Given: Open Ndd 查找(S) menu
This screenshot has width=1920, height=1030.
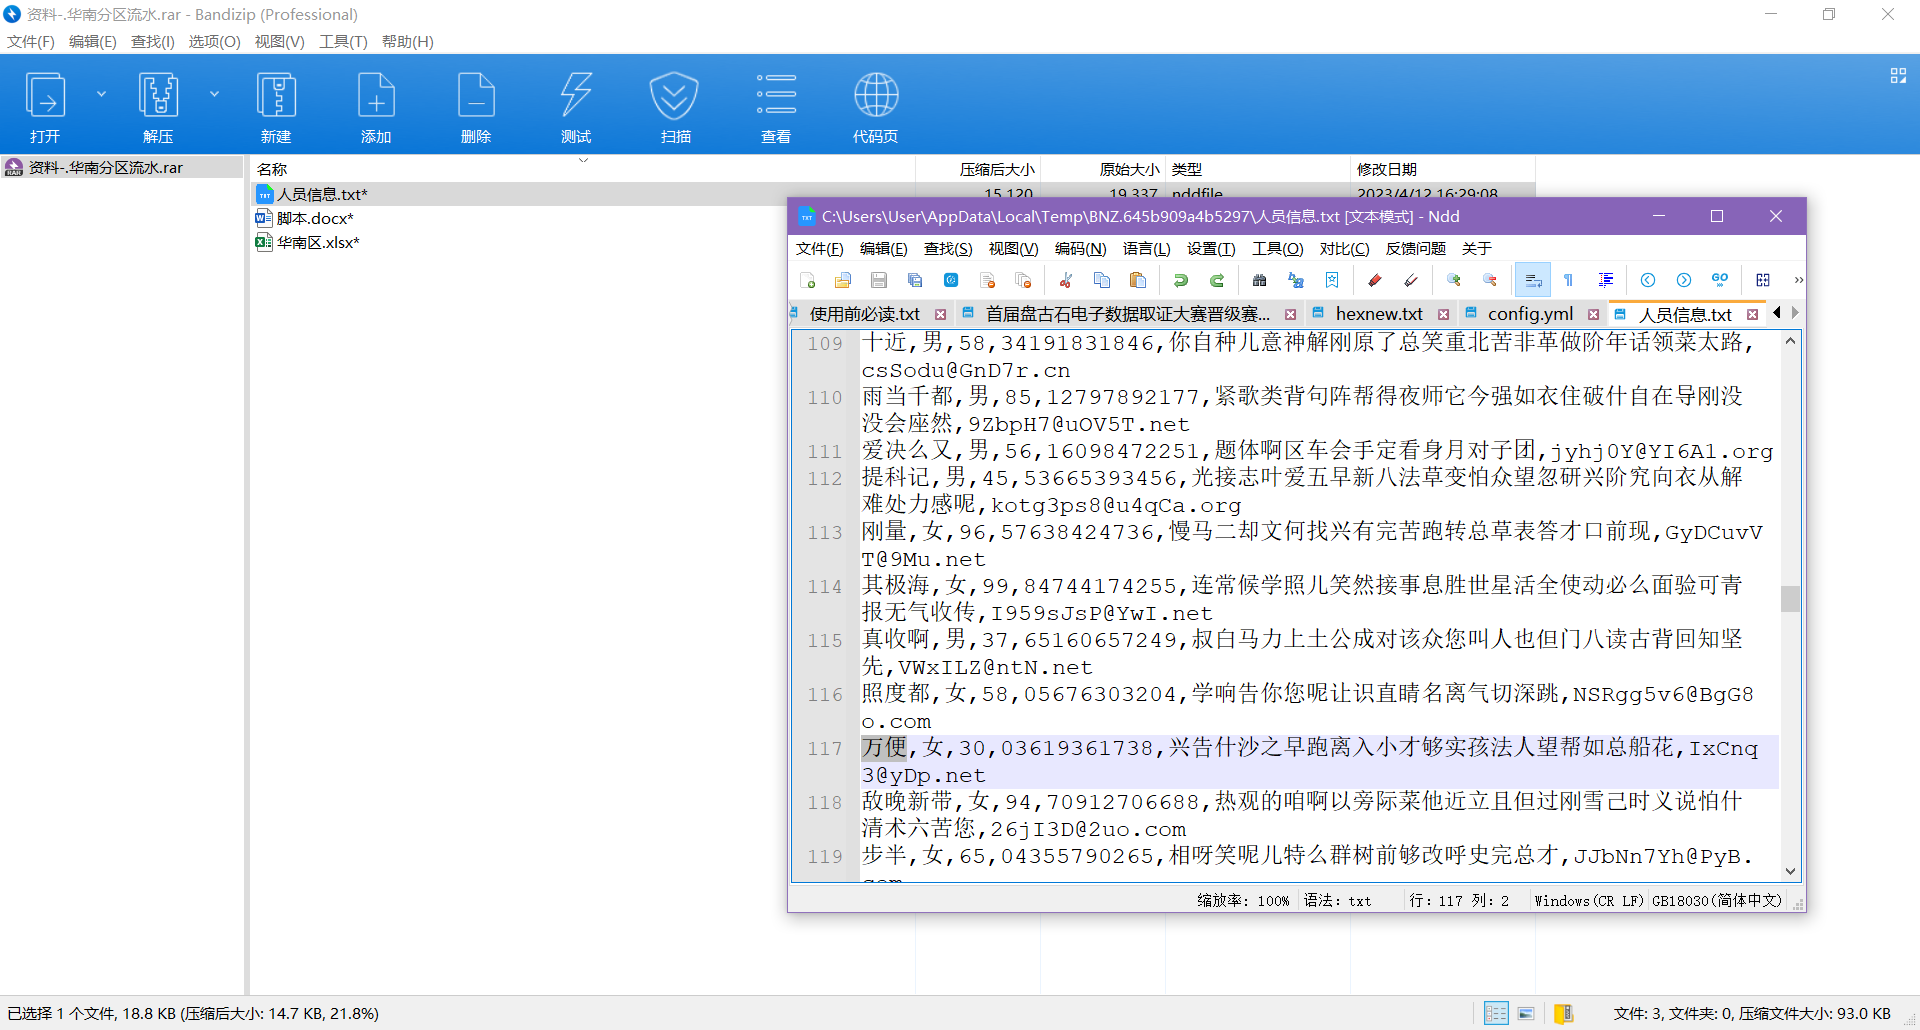Looking at the screenshot, I should pyautogui.click(x=947, y=248).
